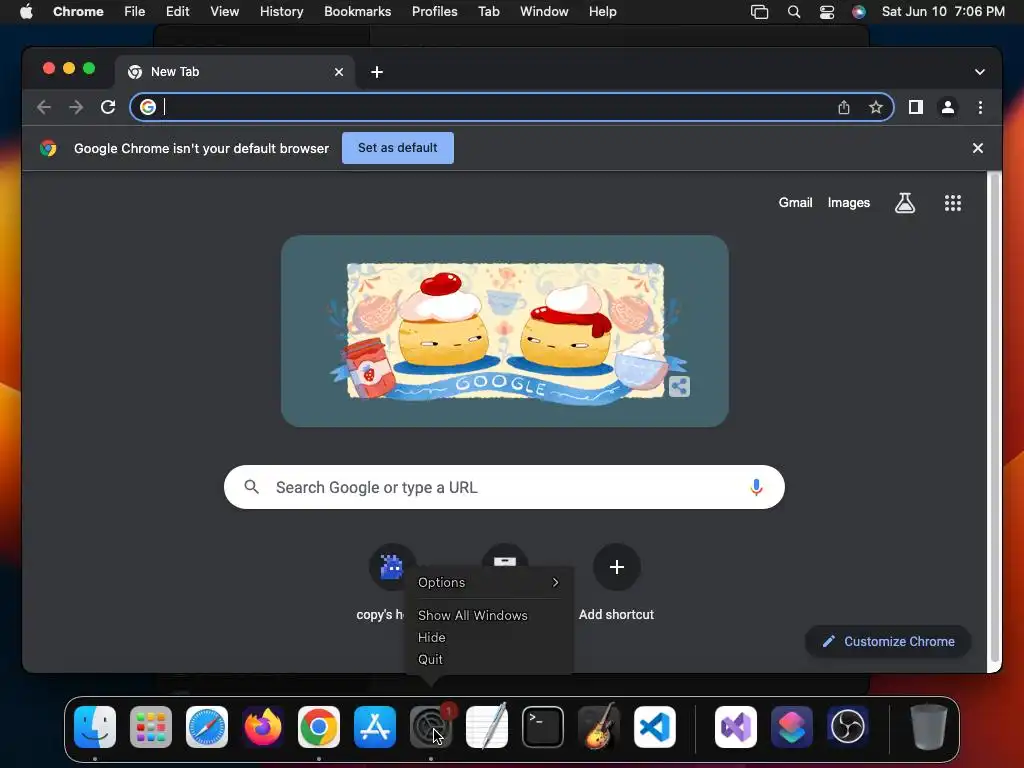The image size is (1024, 768).
Task: Launch Visual Studio Code from dock
Action: 655,727
